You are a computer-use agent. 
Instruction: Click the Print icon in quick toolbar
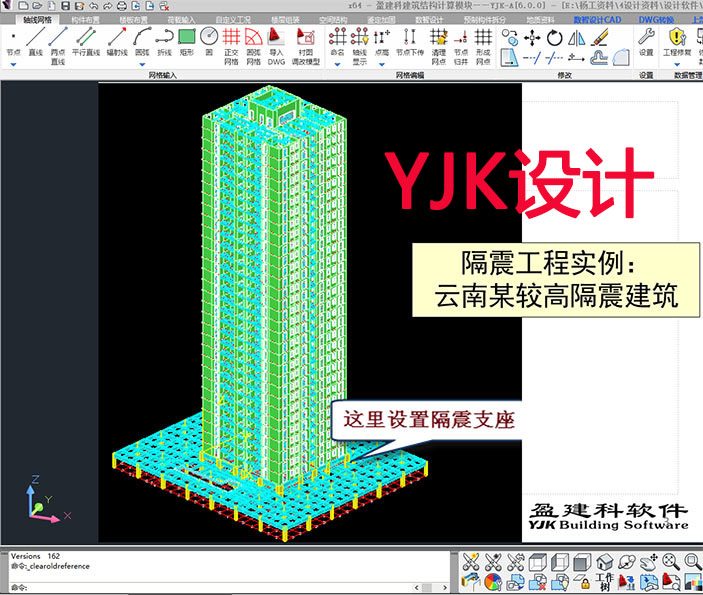(122, 6)
